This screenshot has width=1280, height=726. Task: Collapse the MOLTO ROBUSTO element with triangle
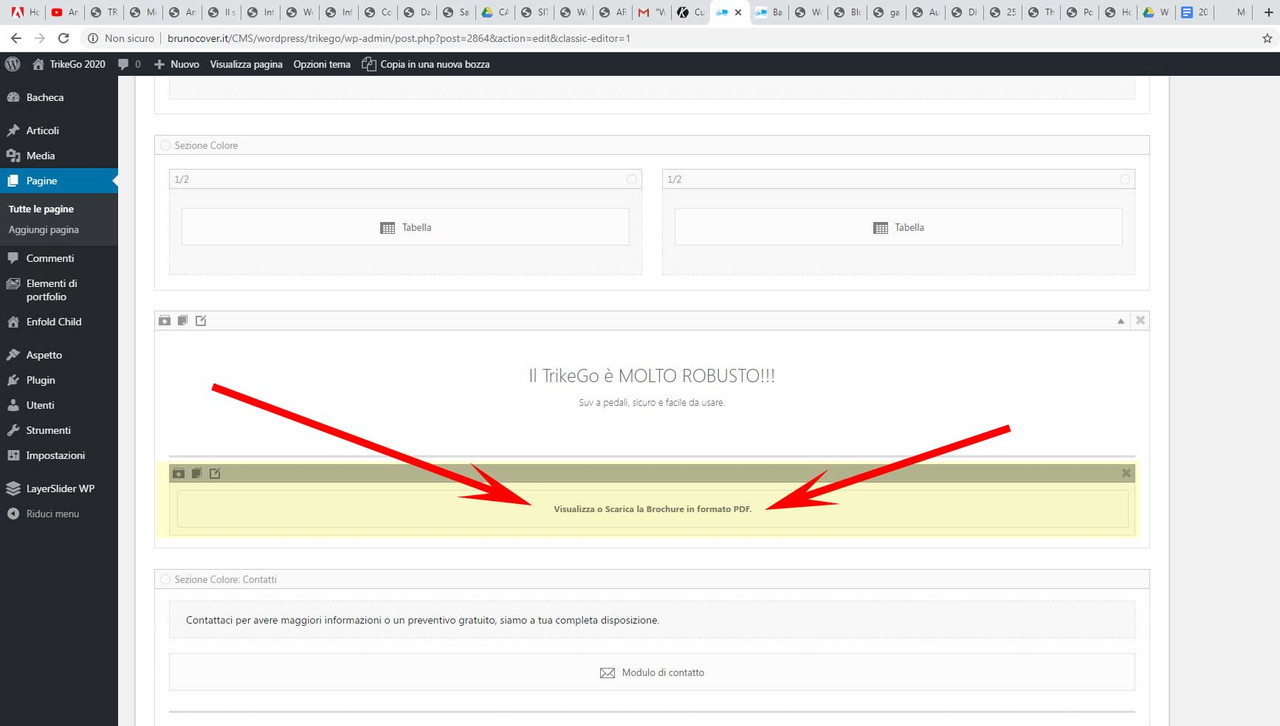[x=1121, y=321]
